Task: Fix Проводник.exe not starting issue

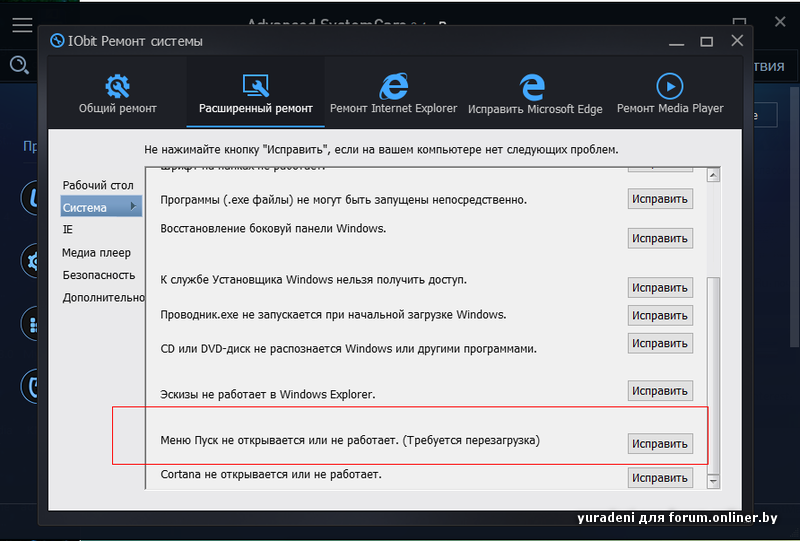Action: click(660, 315)
